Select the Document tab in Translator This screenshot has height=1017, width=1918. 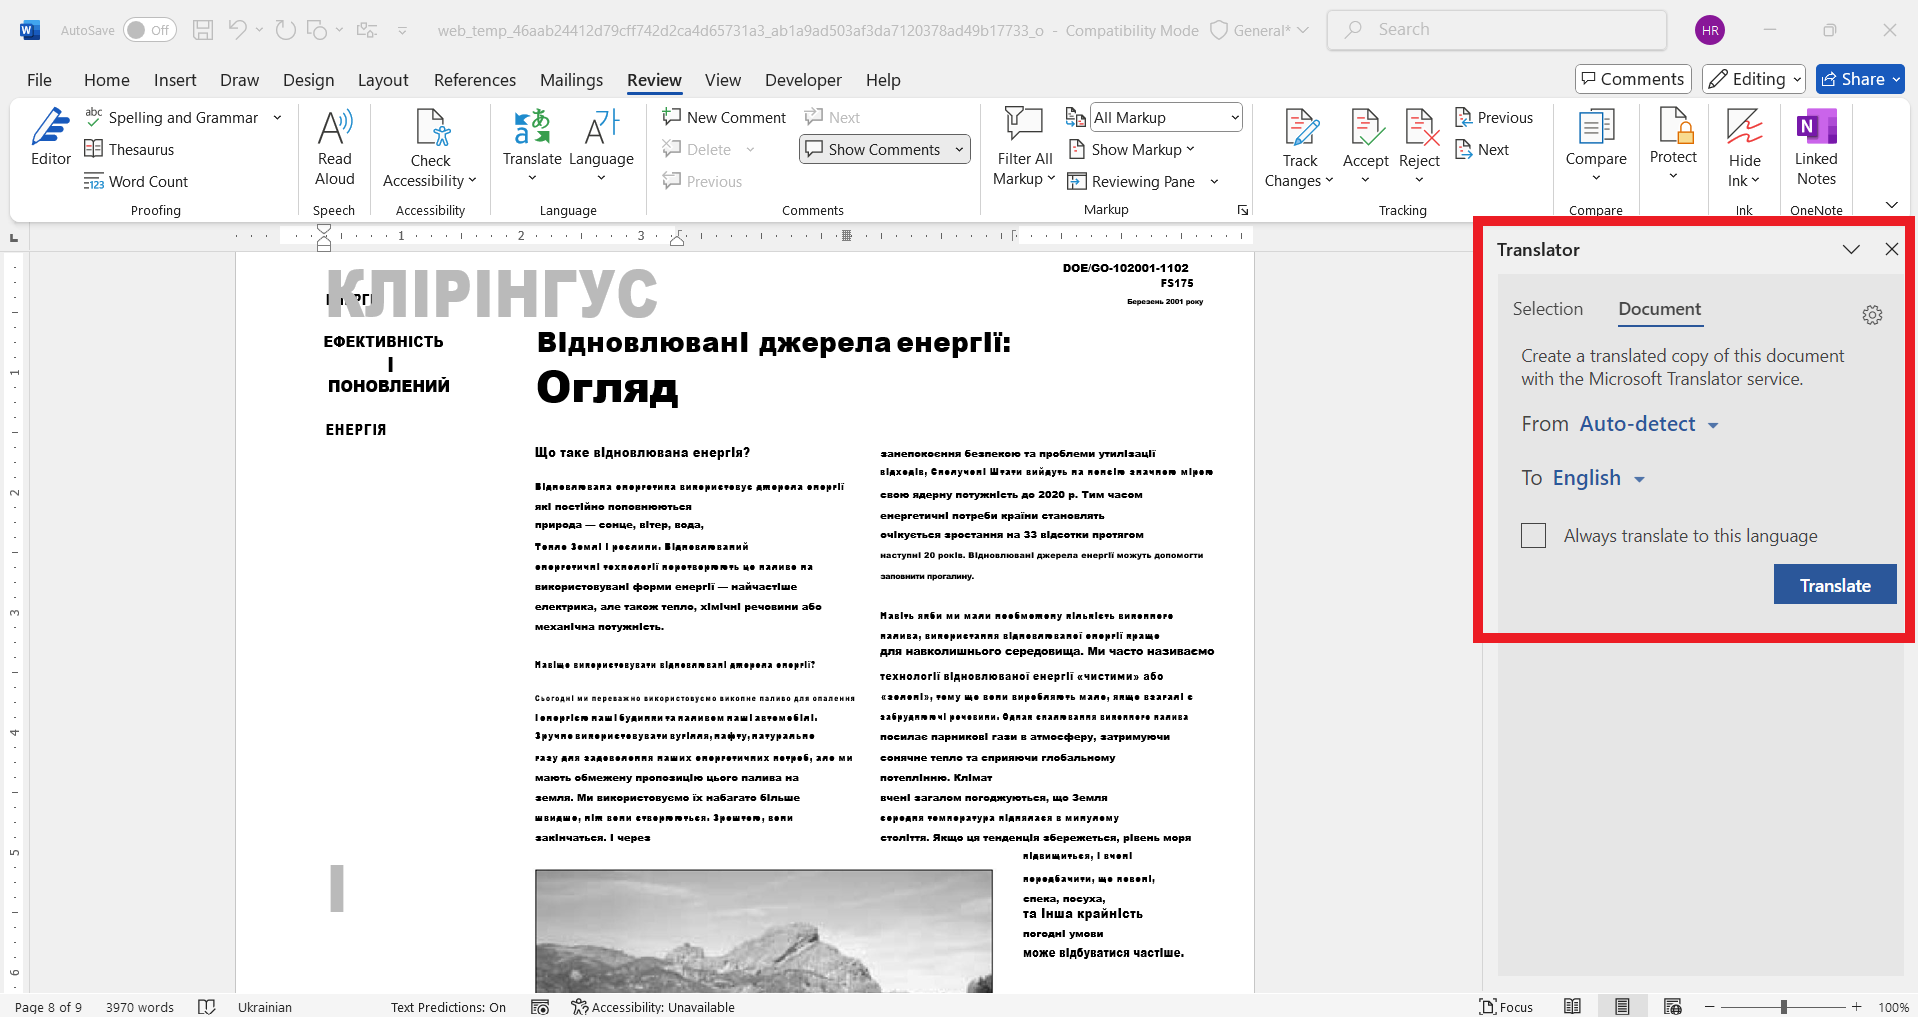tap(1660, 309)
